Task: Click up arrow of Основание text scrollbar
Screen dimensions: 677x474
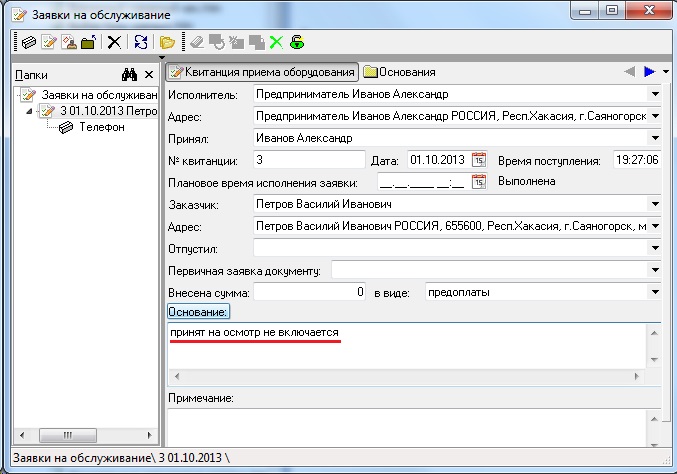Action: coord(654,333)
